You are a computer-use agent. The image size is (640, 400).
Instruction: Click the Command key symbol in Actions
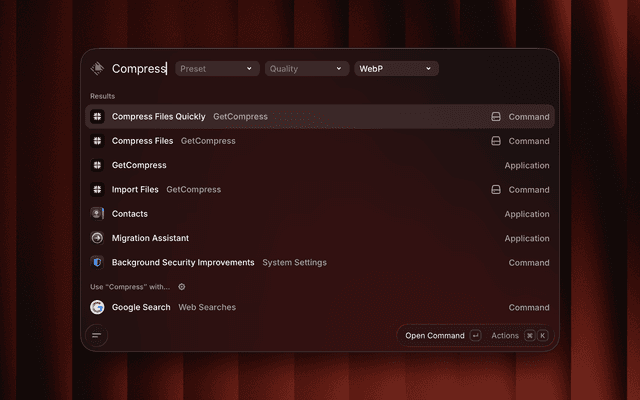529,336
